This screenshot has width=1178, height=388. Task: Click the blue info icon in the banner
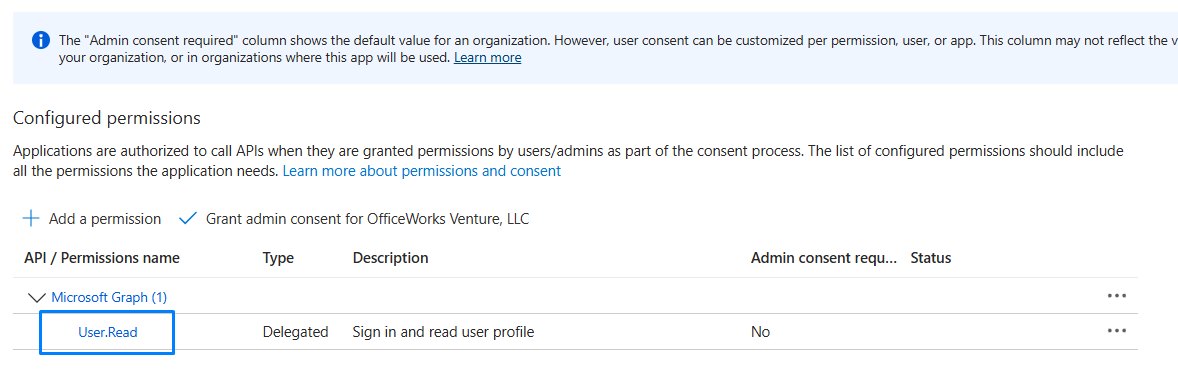click(41, 40)
